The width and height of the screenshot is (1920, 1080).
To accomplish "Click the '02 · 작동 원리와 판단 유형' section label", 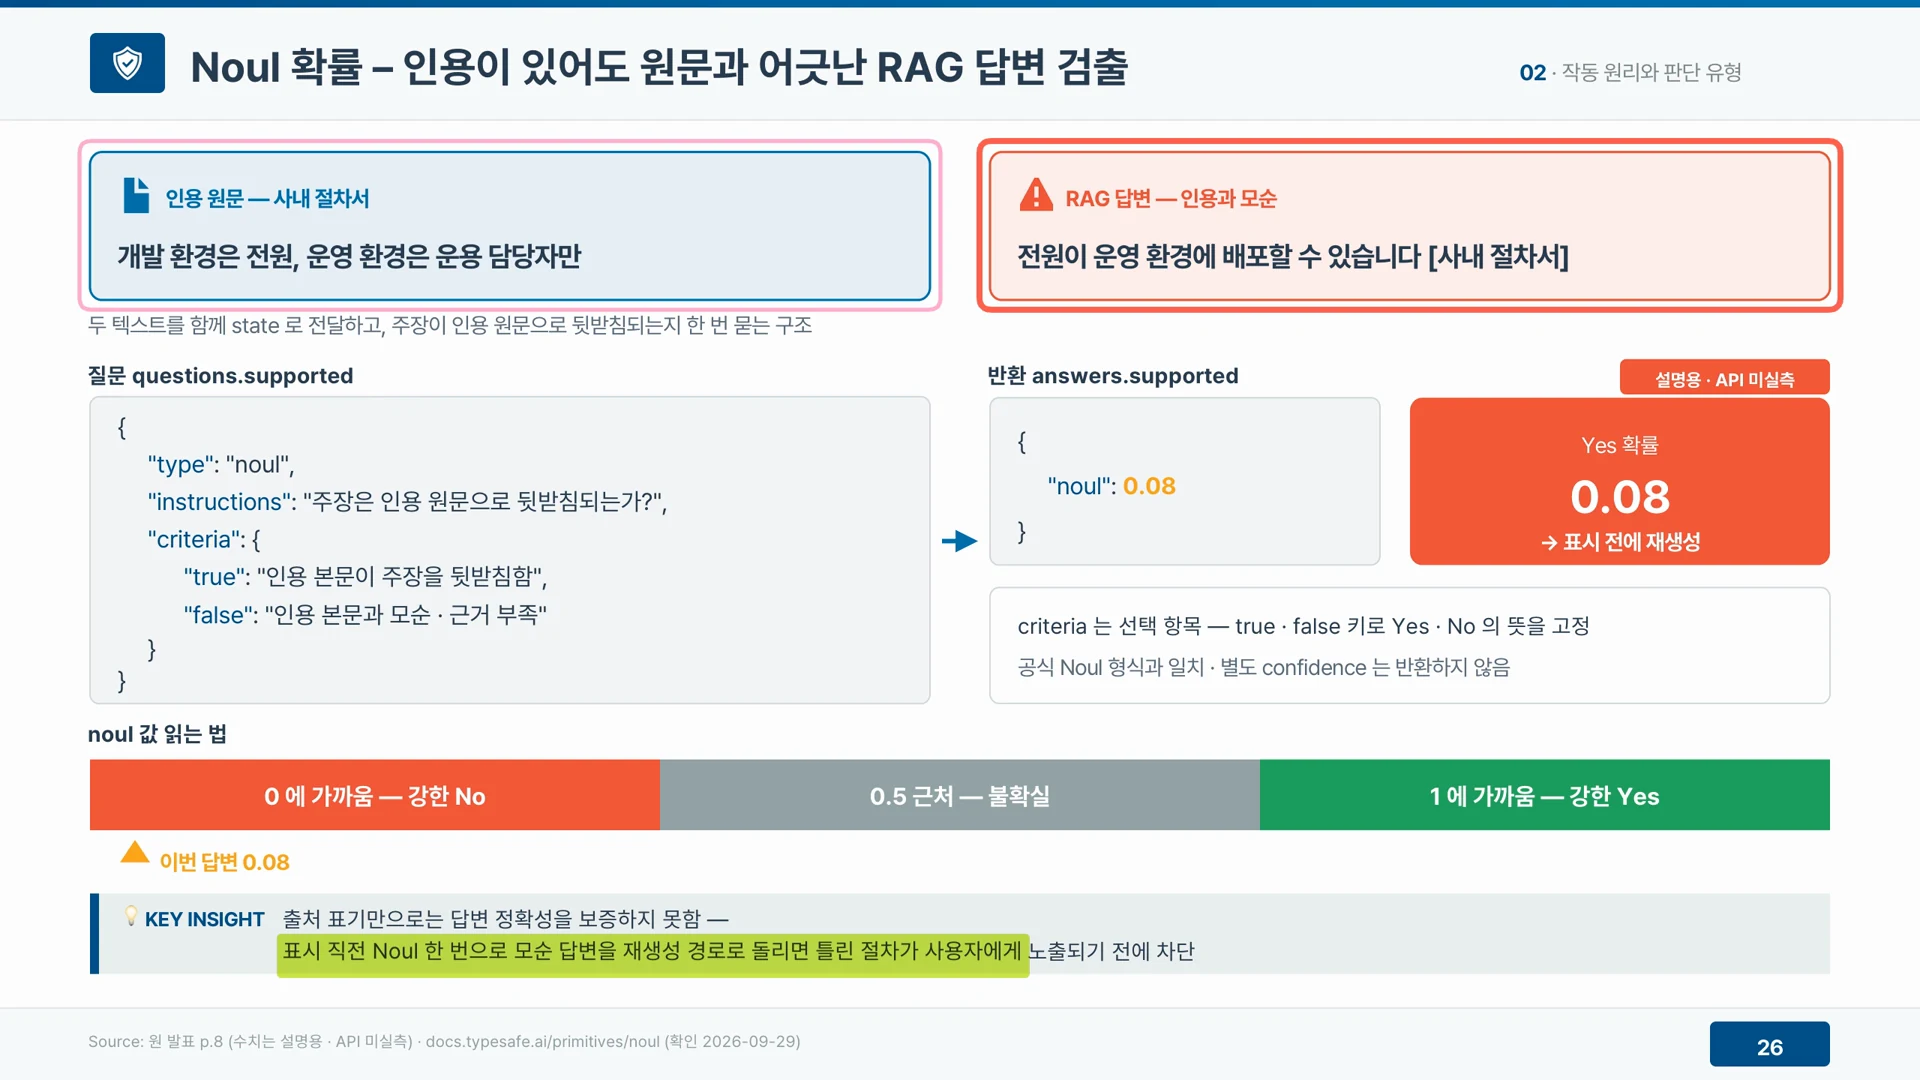I will 1631,72.
